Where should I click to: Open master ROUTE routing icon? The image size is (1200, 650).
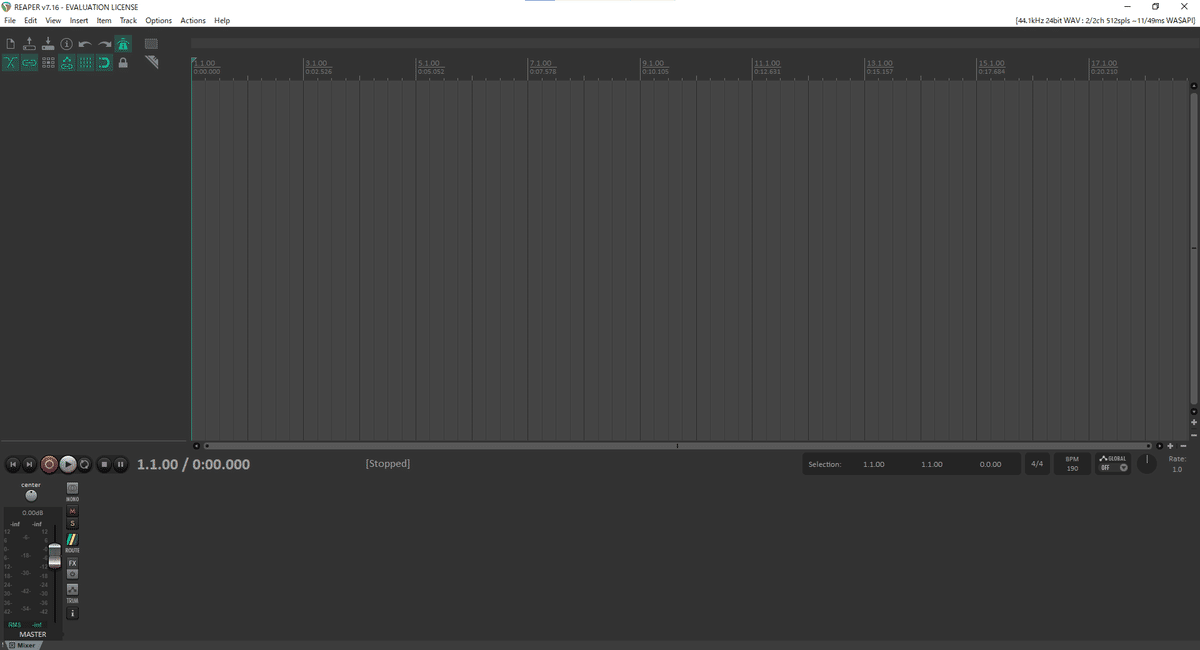point(72,541)
